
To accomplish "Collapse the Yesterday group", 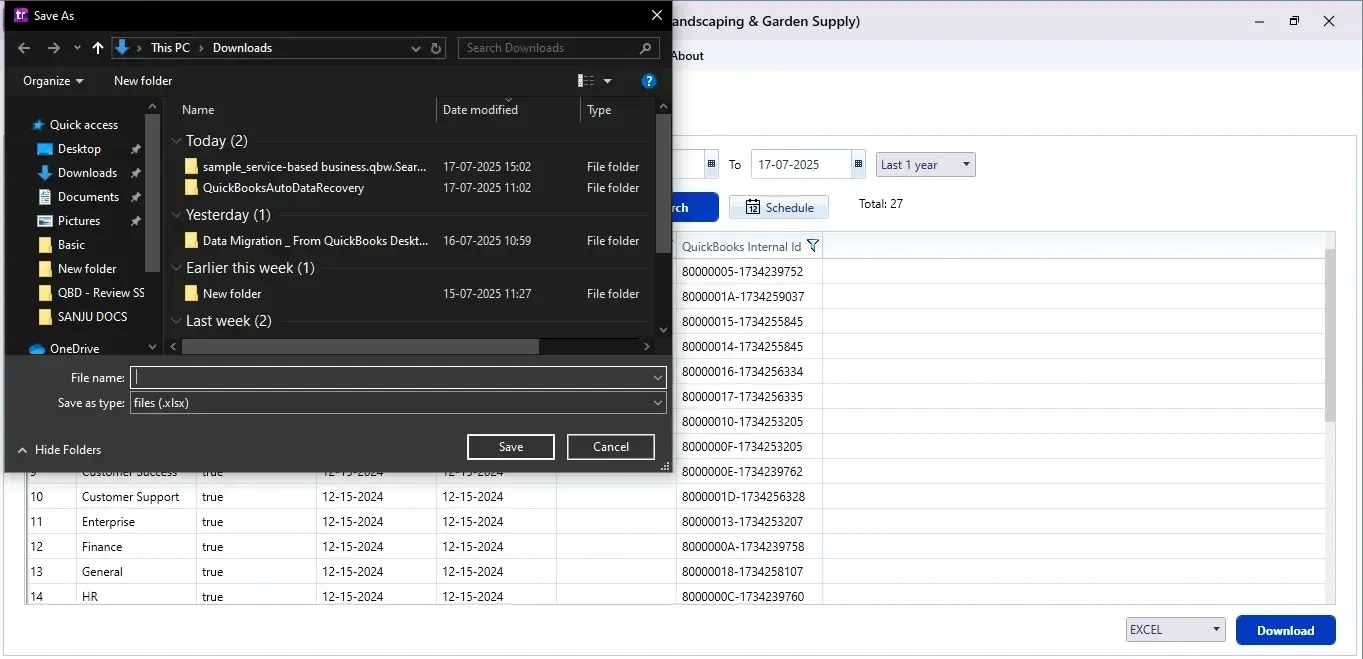I will click(176, 215).
